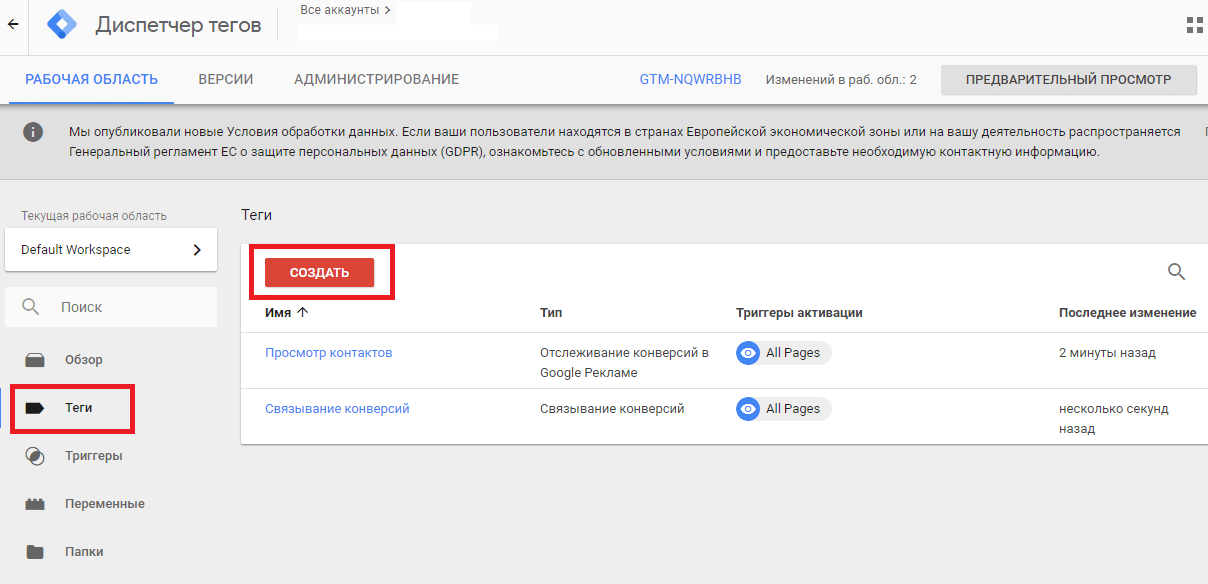Switch to the Администрирование tab
The image size is (1208, 584).
(376, 79)
